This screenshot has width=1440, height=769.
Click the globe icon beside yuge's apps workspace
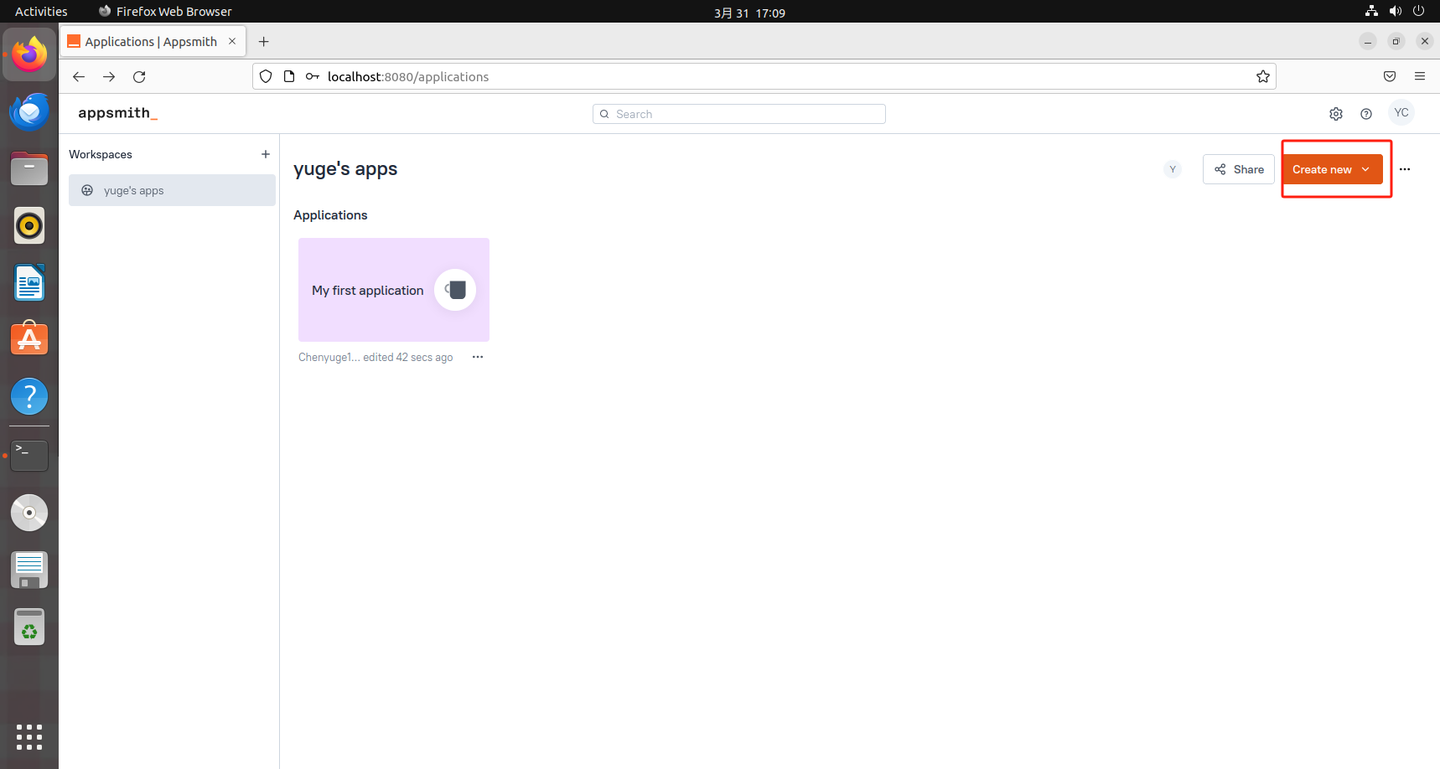[87, 190]
